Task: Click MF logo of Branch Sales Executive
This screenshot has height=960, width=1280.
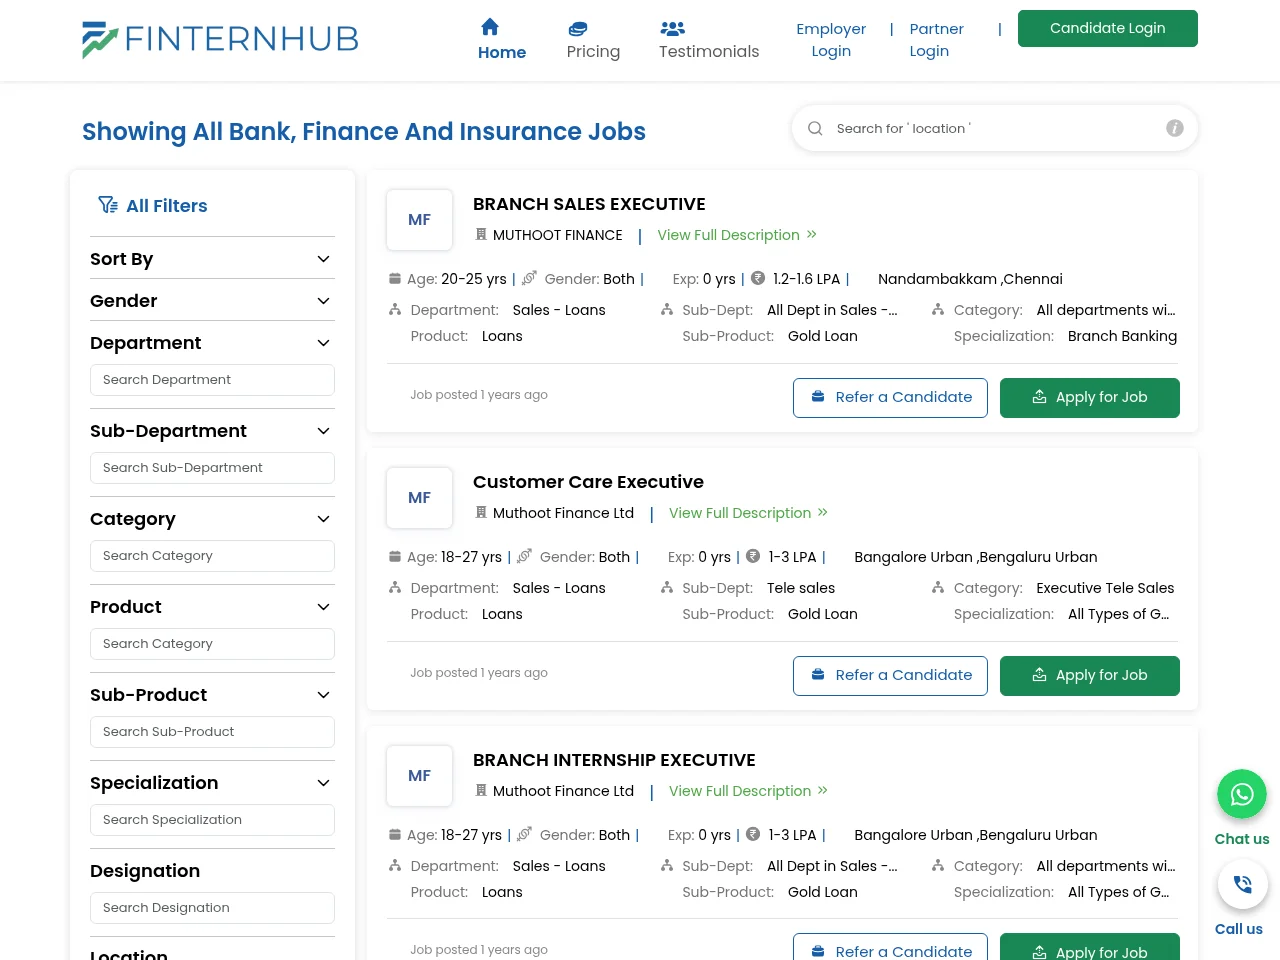Action: click(x=420, y=220)
